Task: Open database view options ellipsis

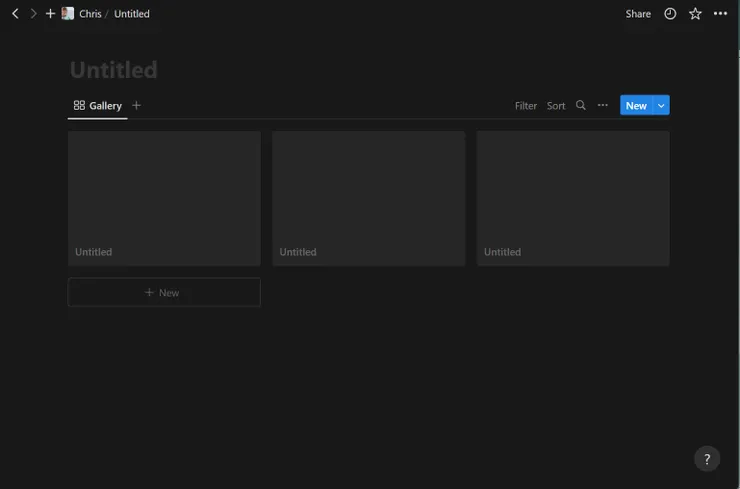Action: pos(603,105)
